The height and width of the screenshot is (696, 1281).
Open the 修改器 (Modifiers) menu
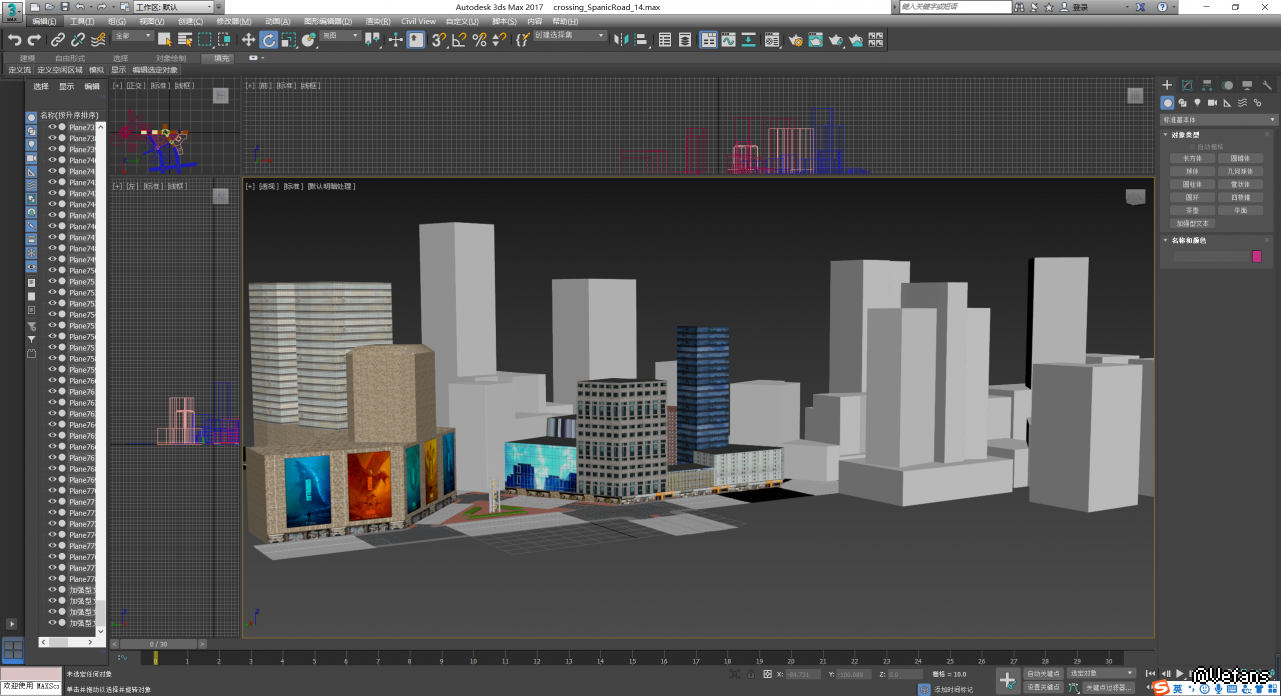coord(232,21)
